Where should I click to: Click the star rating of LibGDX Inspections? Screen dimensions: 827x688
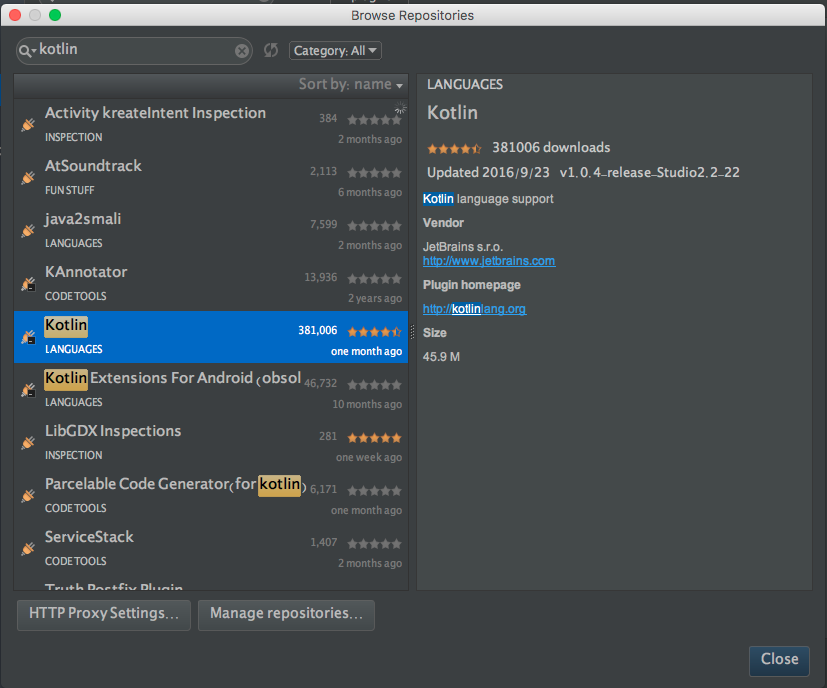pyautogui.click(x=374, y=437)
